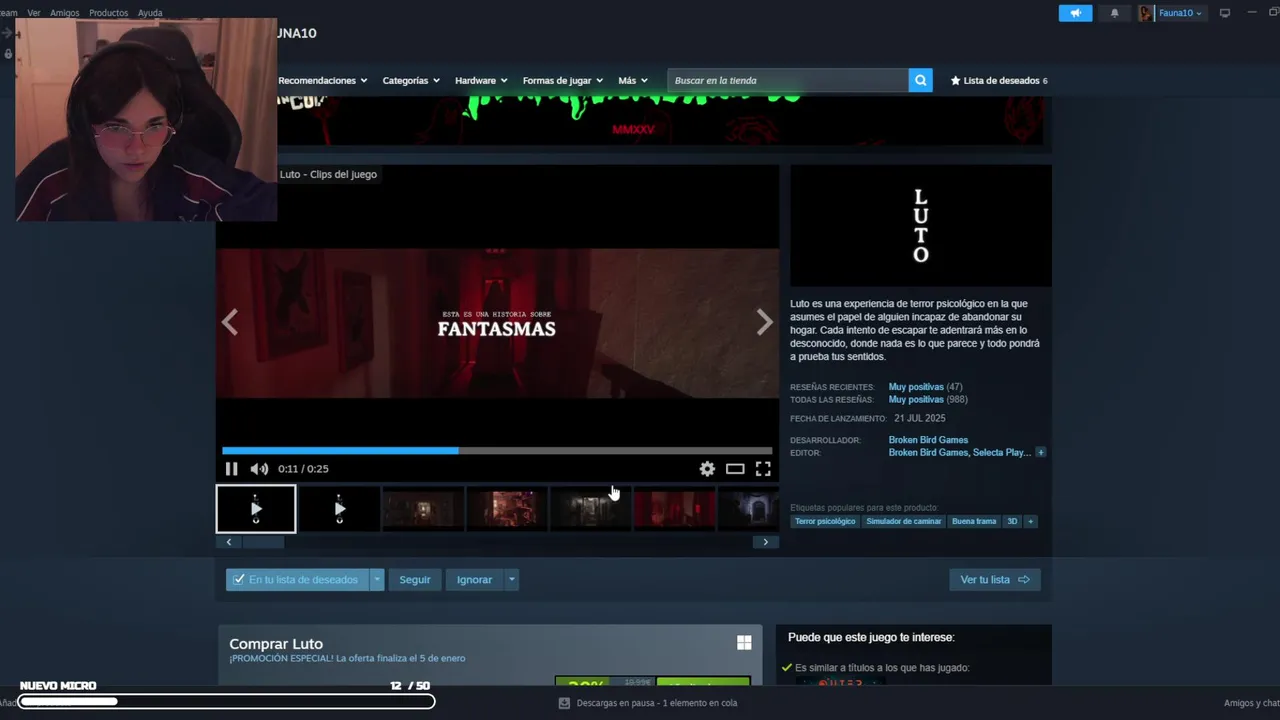Click downloads icon in status bar
The width and height of the screenshot is (1280, 720).
pos(565,703)
